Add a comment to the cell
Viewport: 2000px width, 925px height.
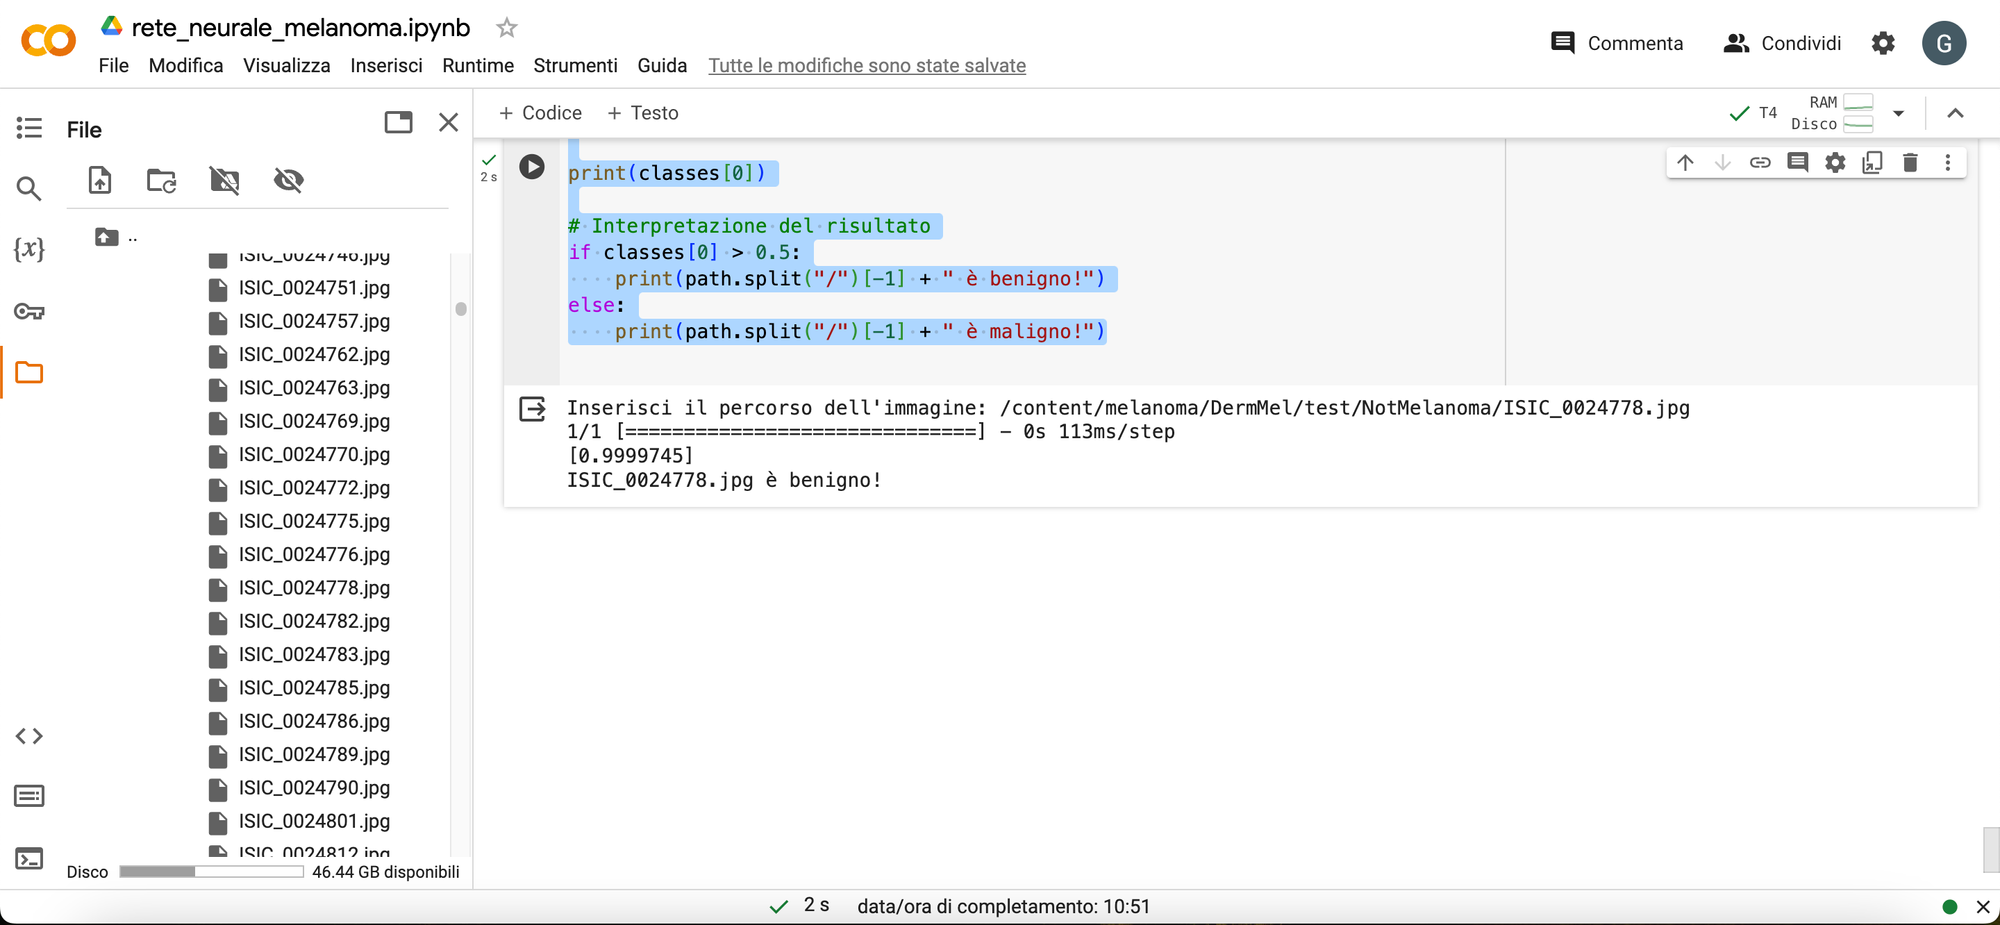(1797, 162)
